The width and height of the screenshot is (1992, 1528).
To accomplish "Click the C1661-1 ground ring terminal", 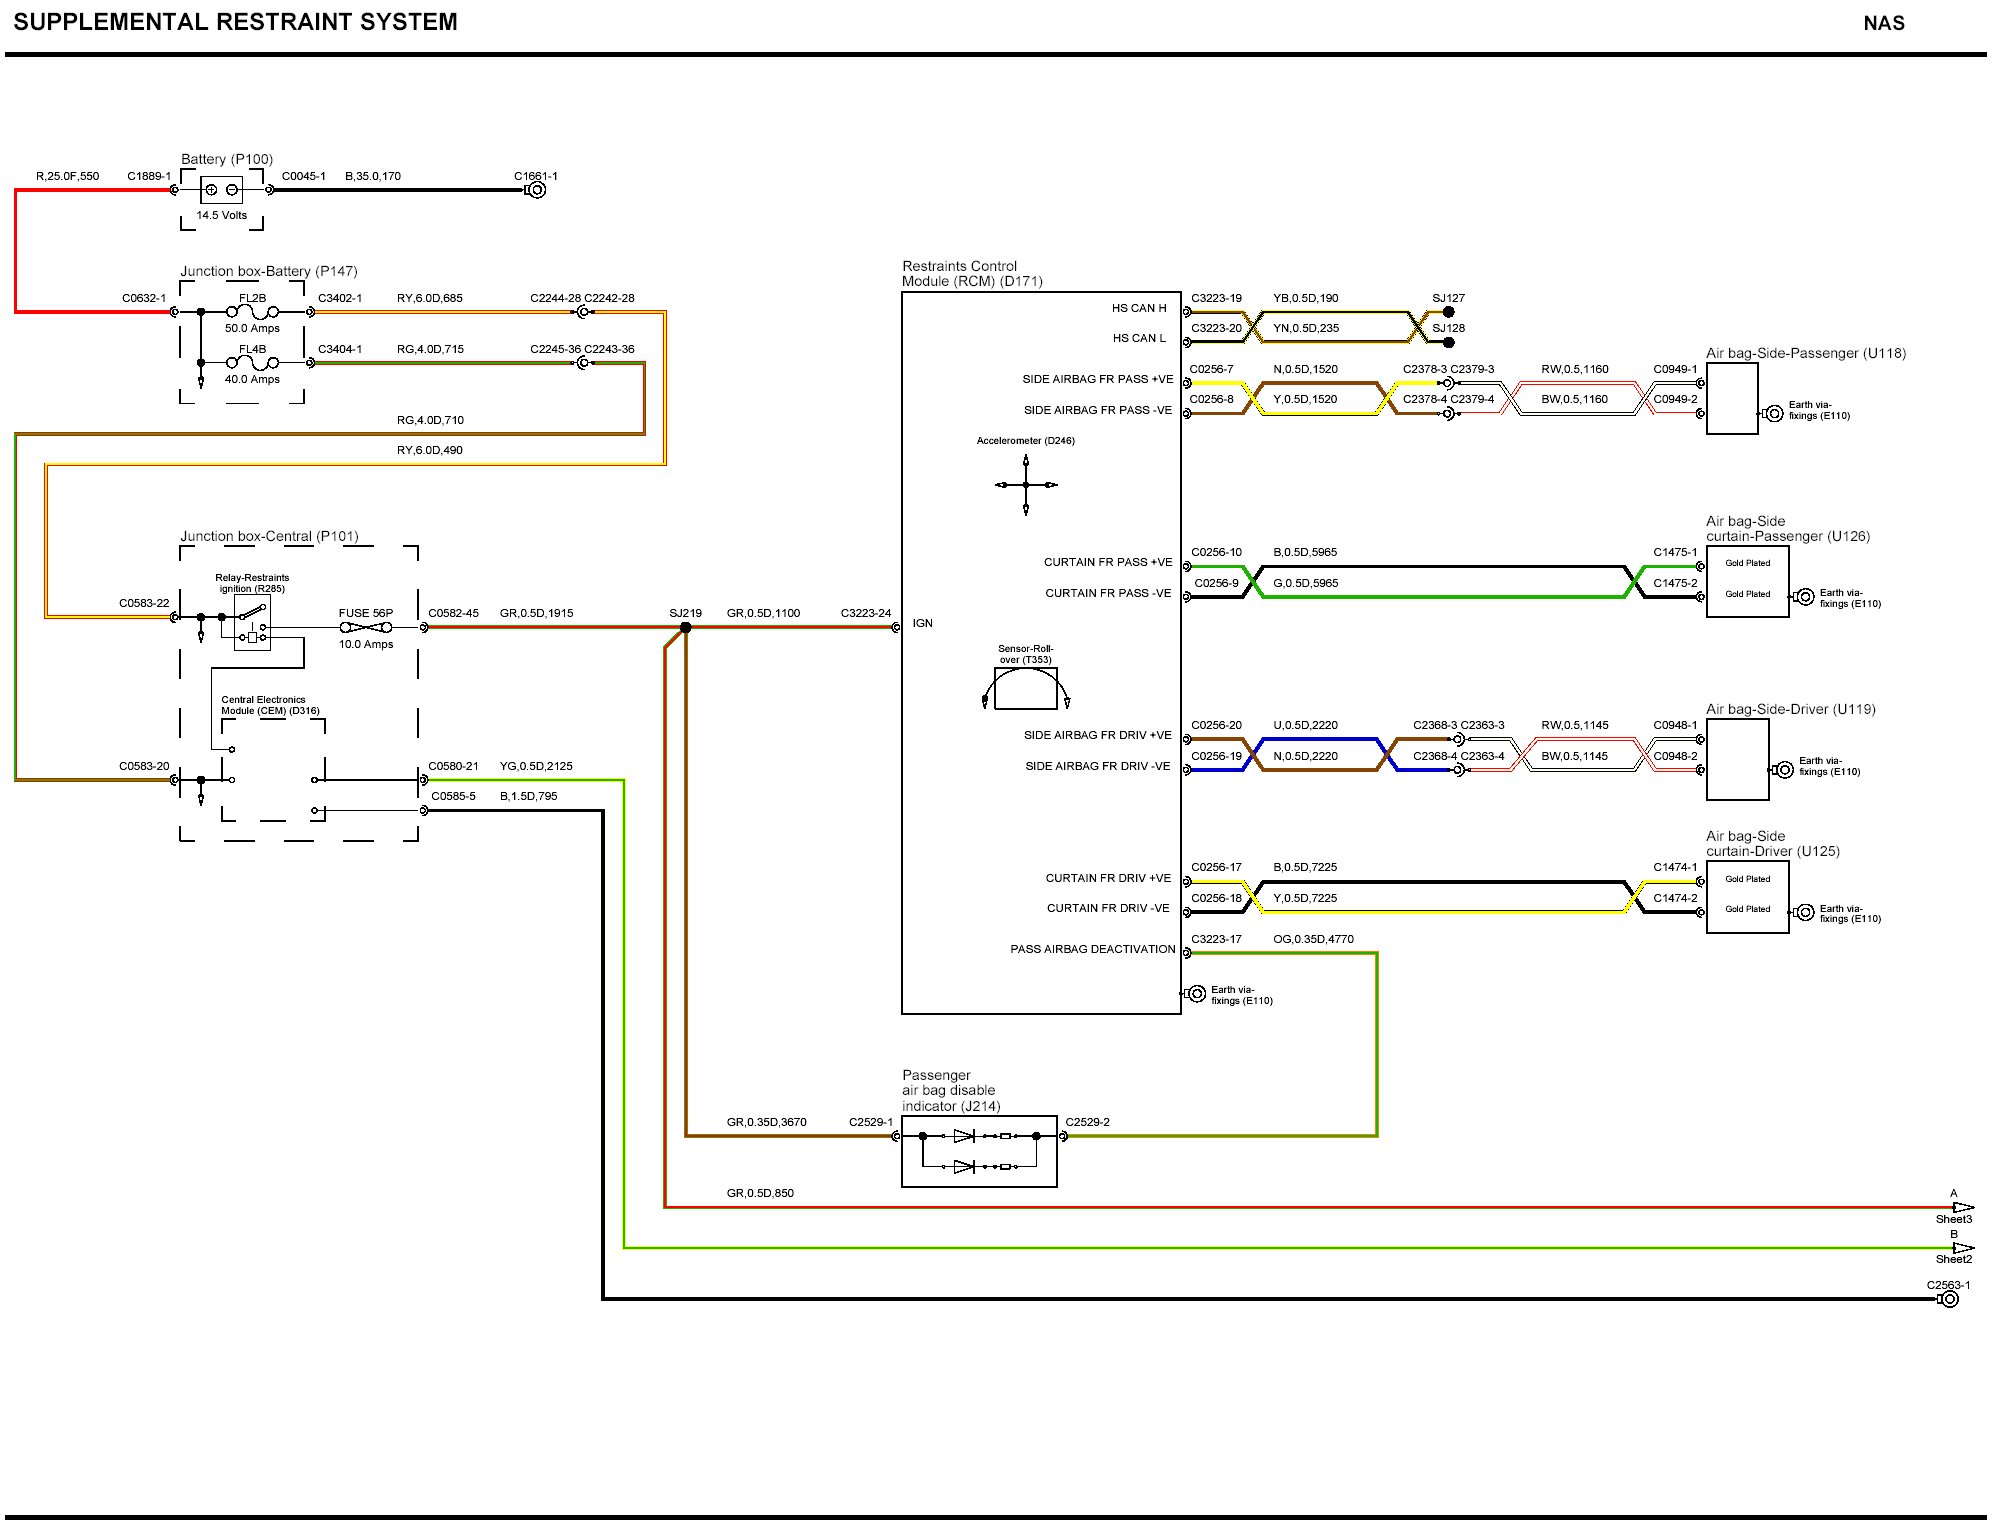I will pos(536,190).
